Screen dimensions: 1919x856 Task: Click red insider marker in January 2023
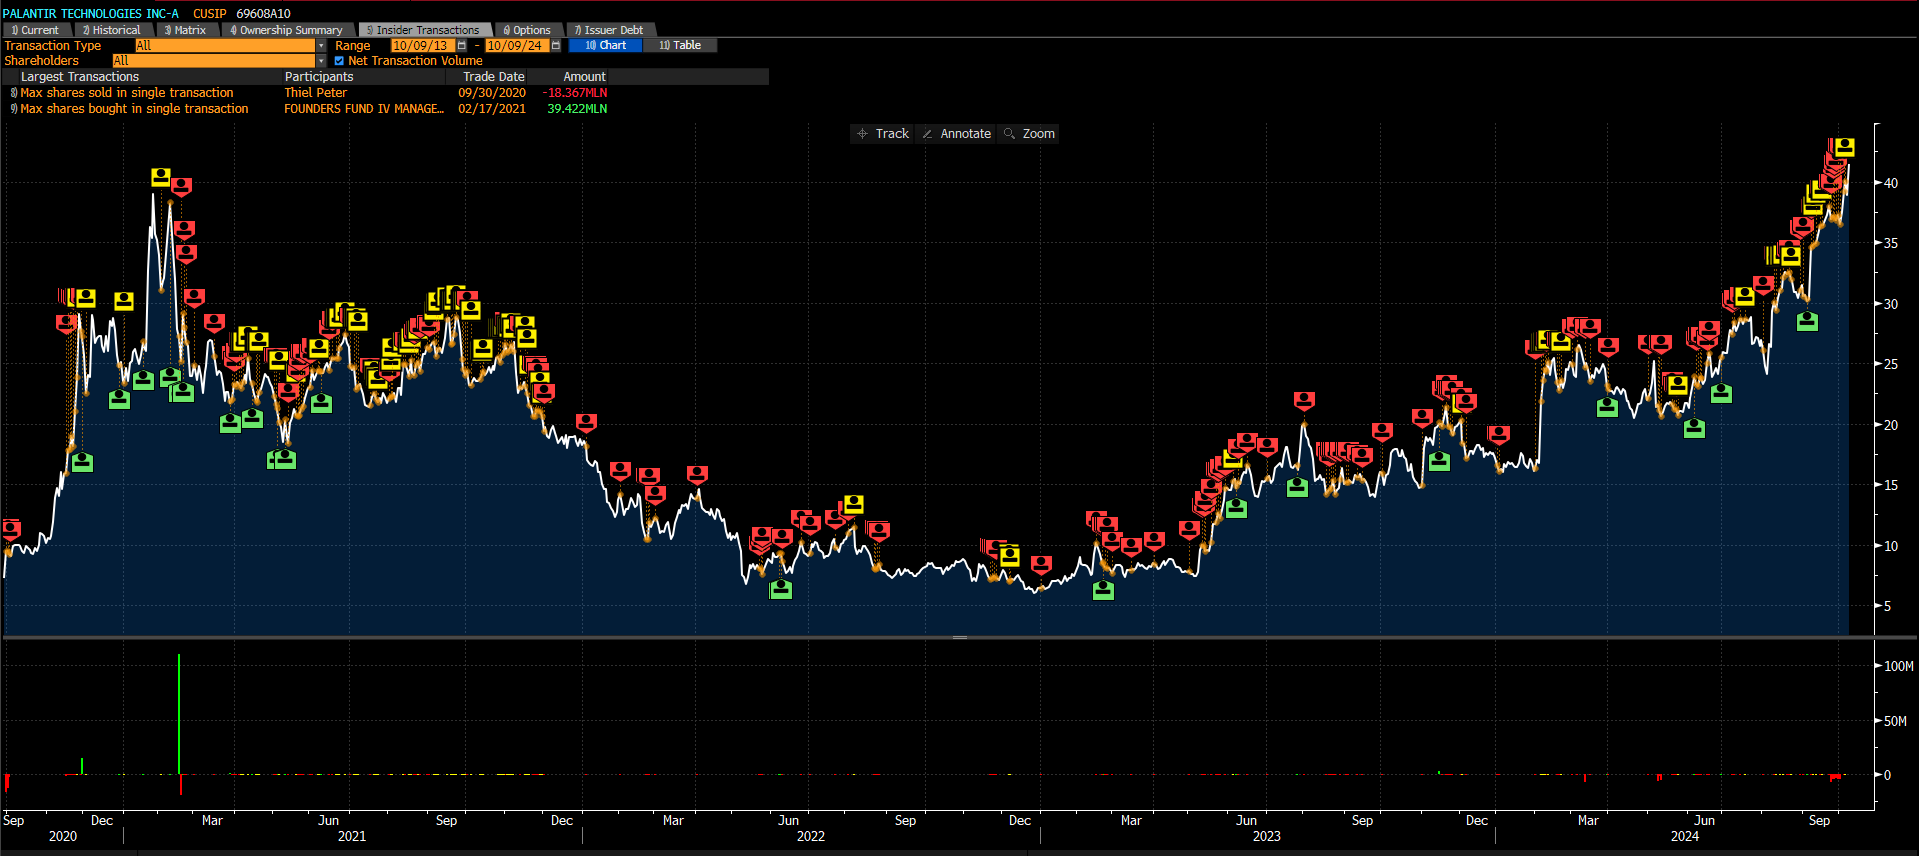pos(1042,564)
